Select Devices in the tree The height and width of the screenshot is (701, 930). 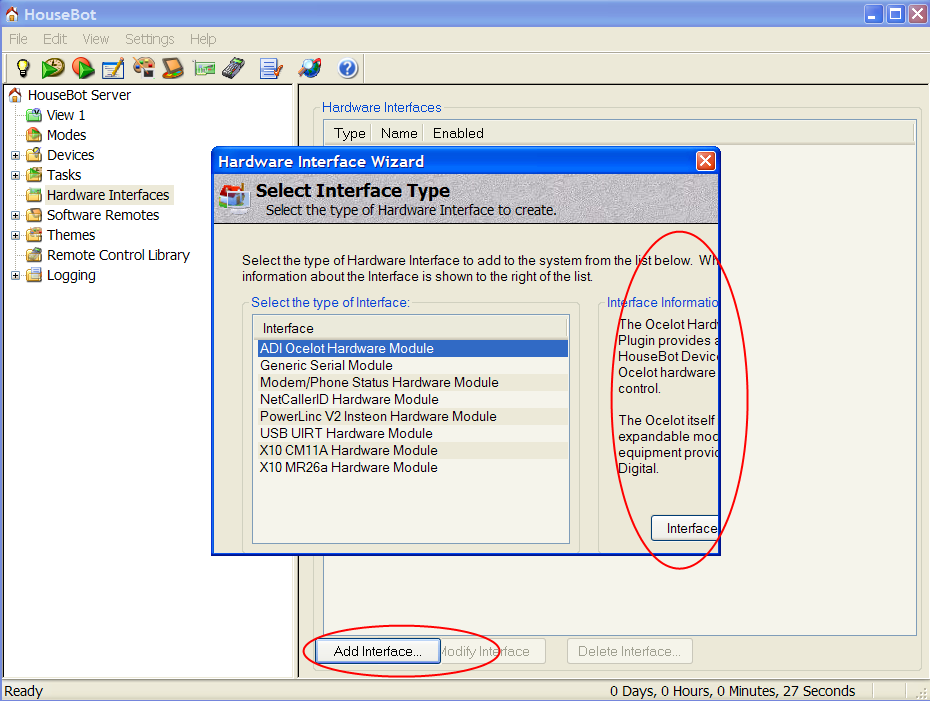pos(71,155)
